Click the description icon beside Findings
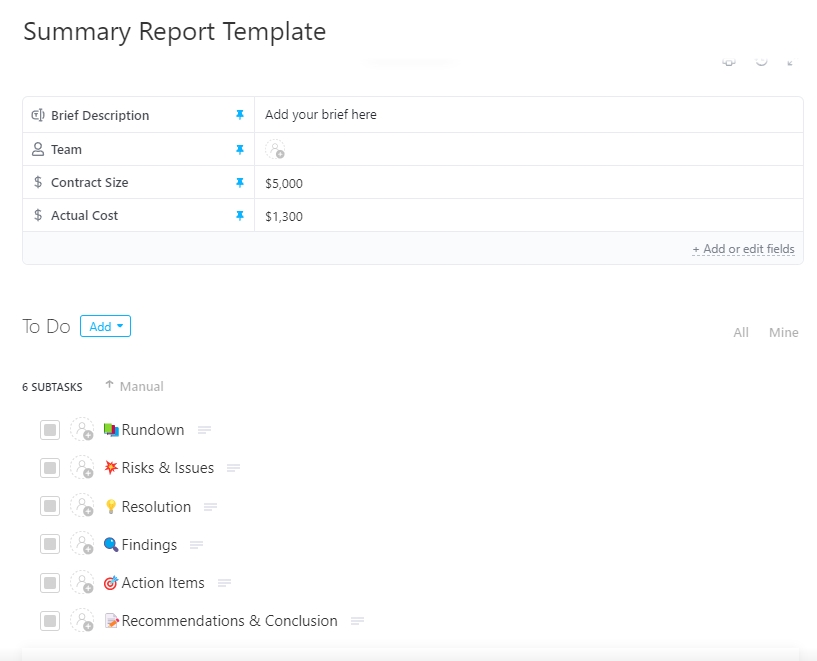The width and height of the screenshot is (817, 661). [x=196, y=545]
